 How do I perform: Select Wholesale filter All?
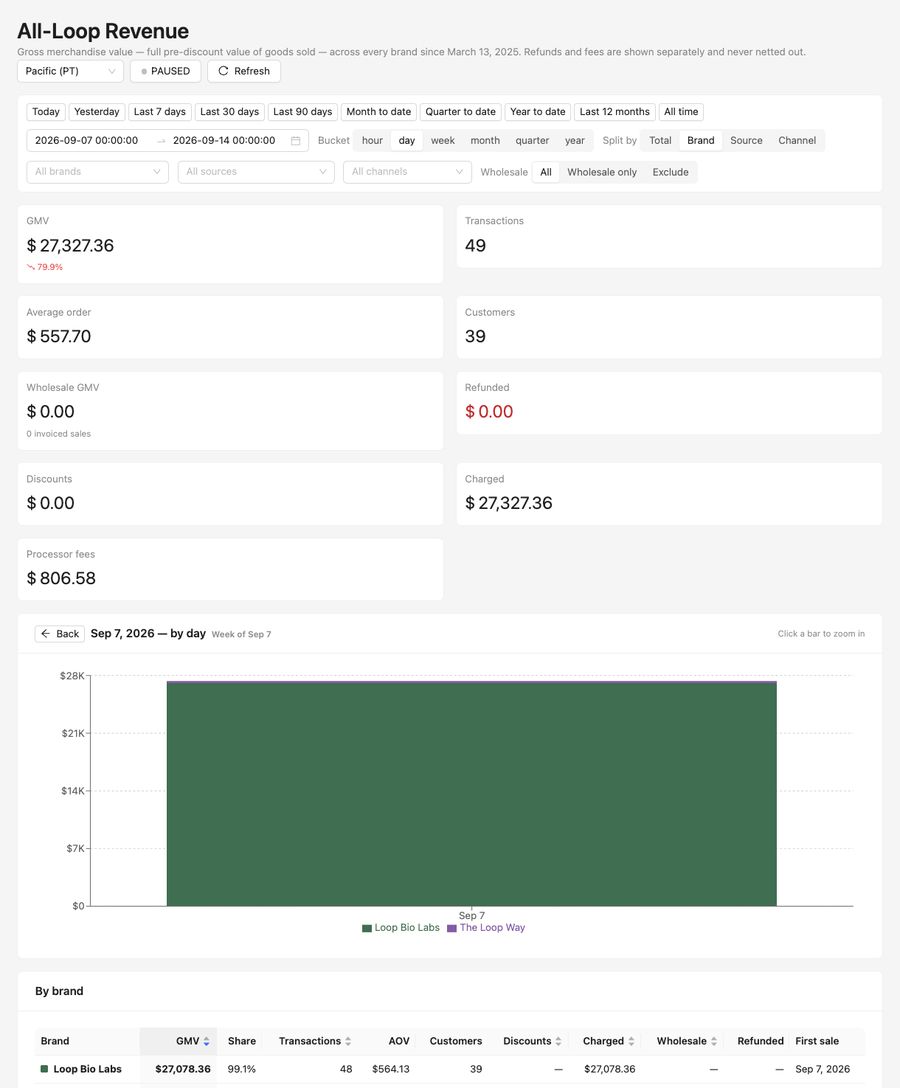tap(546, 172)
